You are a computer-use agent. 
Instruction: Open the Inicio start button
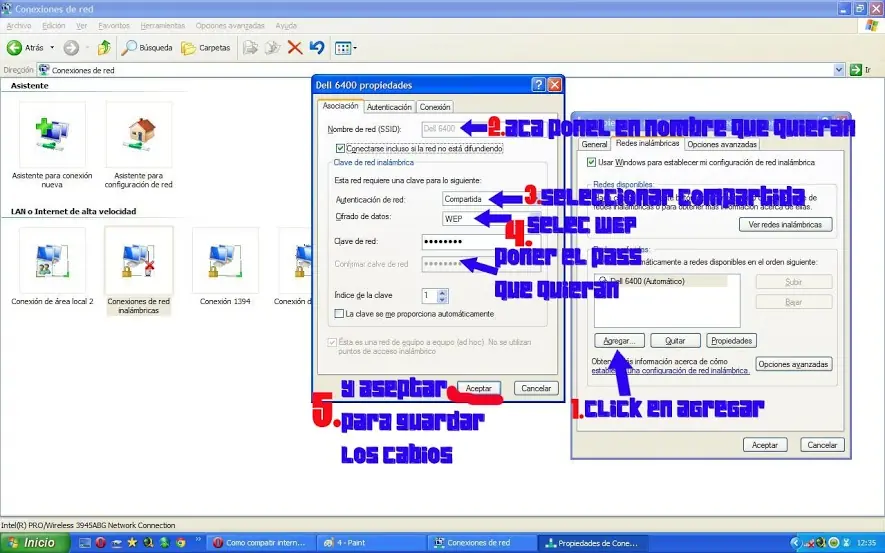point(34,543)
